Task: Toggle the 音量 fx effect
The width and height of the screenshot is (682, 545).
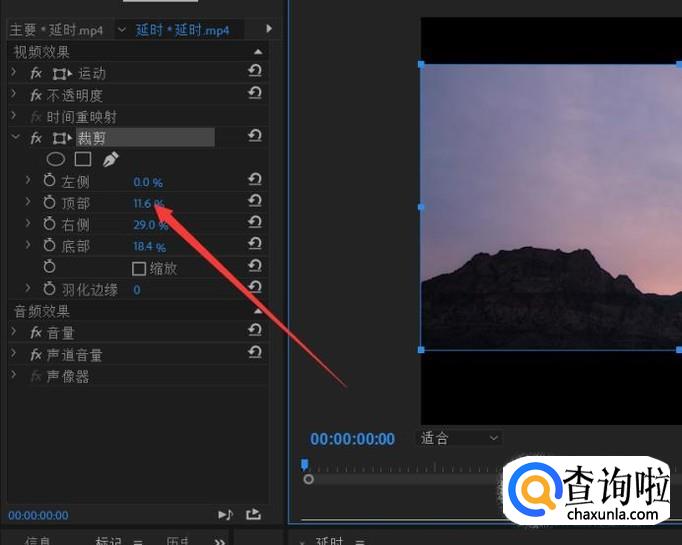Action: [x=36, y=333]
